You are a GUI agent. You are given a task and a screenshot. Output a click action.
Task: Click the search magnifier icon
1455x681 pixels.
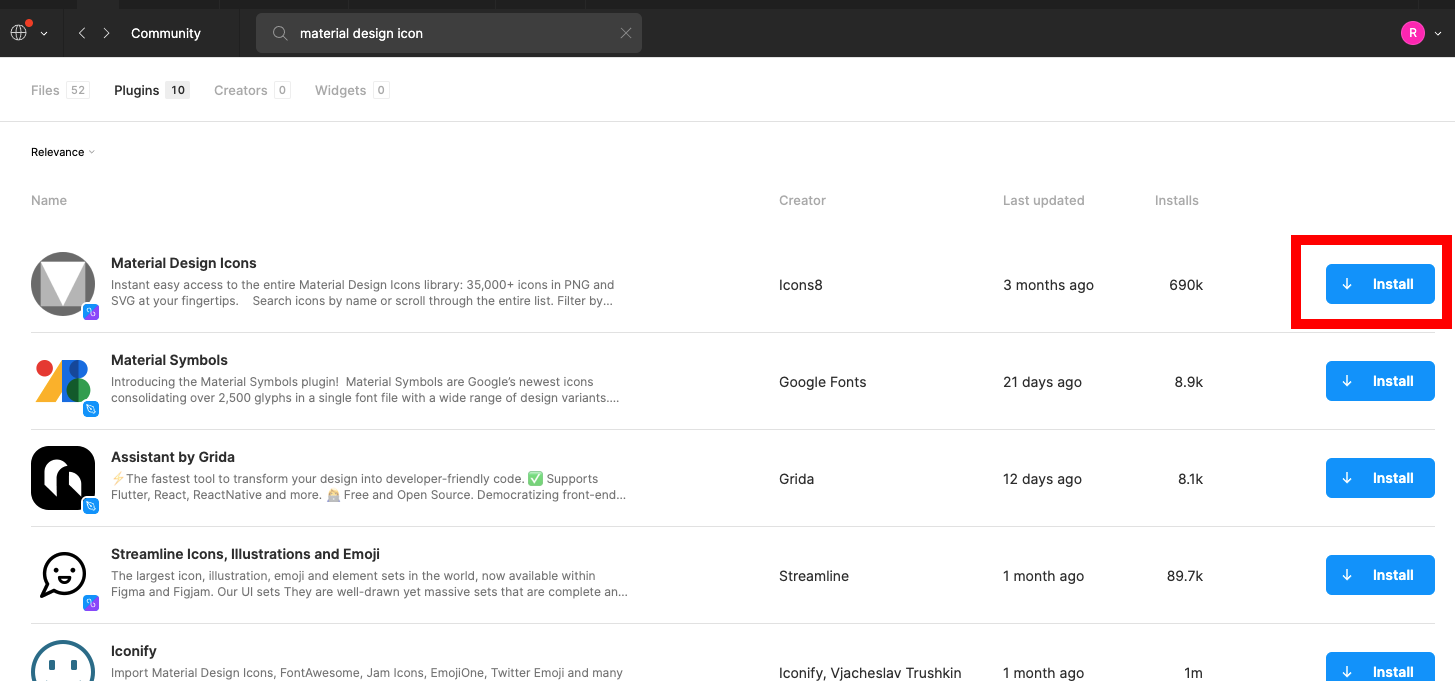280,33
